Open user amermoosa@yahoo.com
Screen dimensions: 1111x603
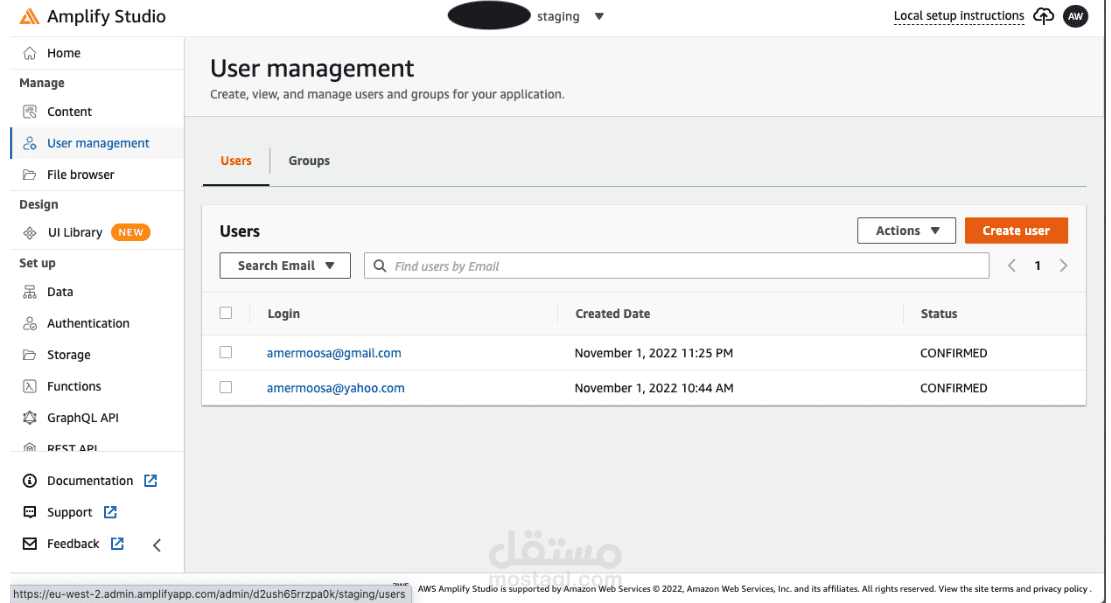(x=336, y=388)
